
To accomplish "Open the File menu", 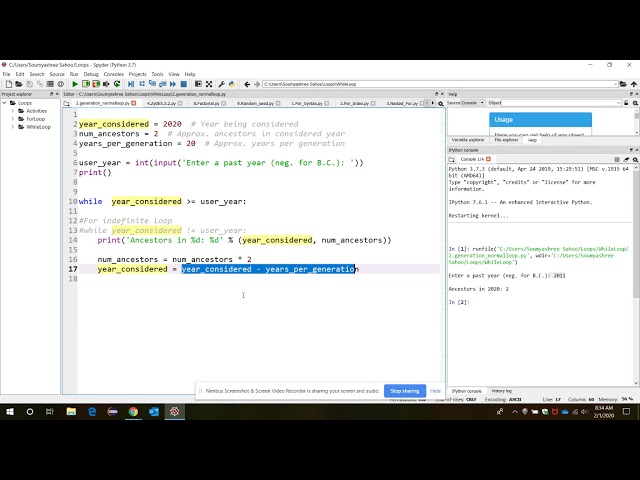I will tap(6, 74).
